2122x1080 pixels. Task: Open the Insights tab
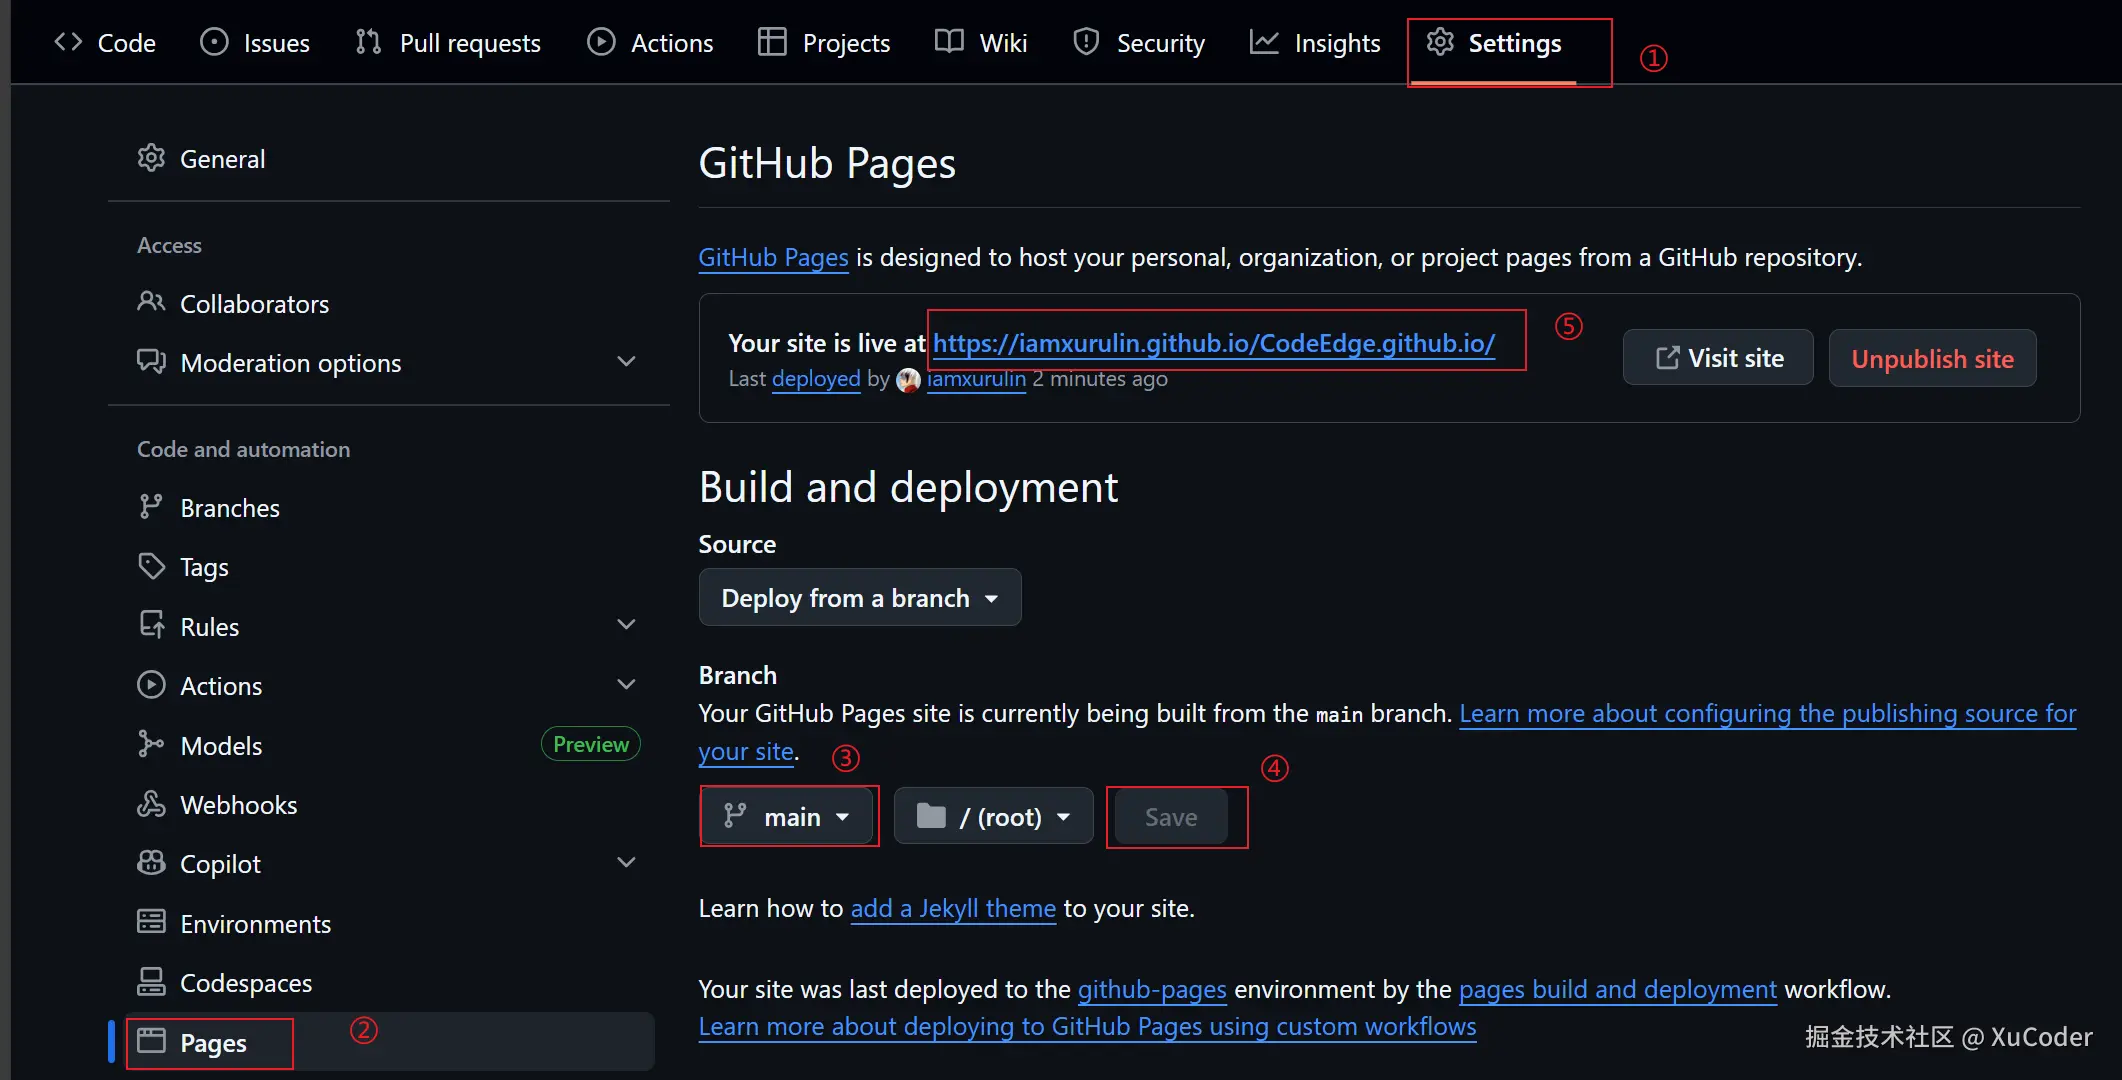click(1315, 43)
